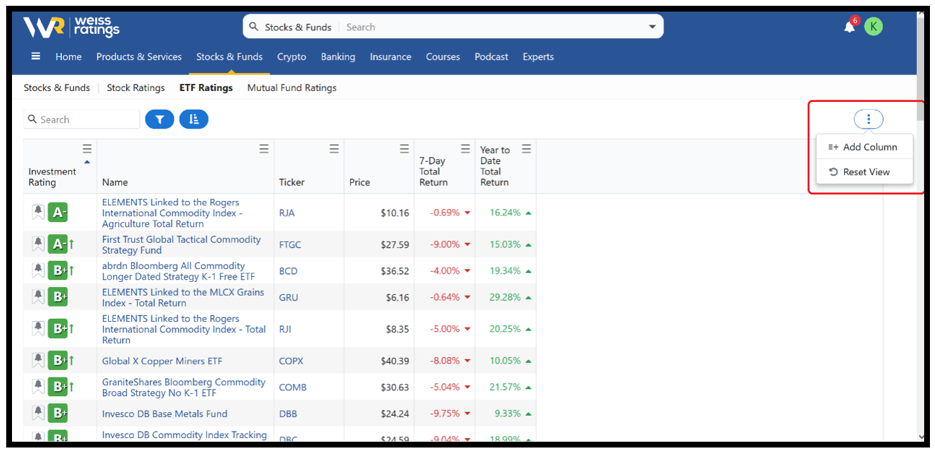Click the $27.59 price cell

click(395, 244)
